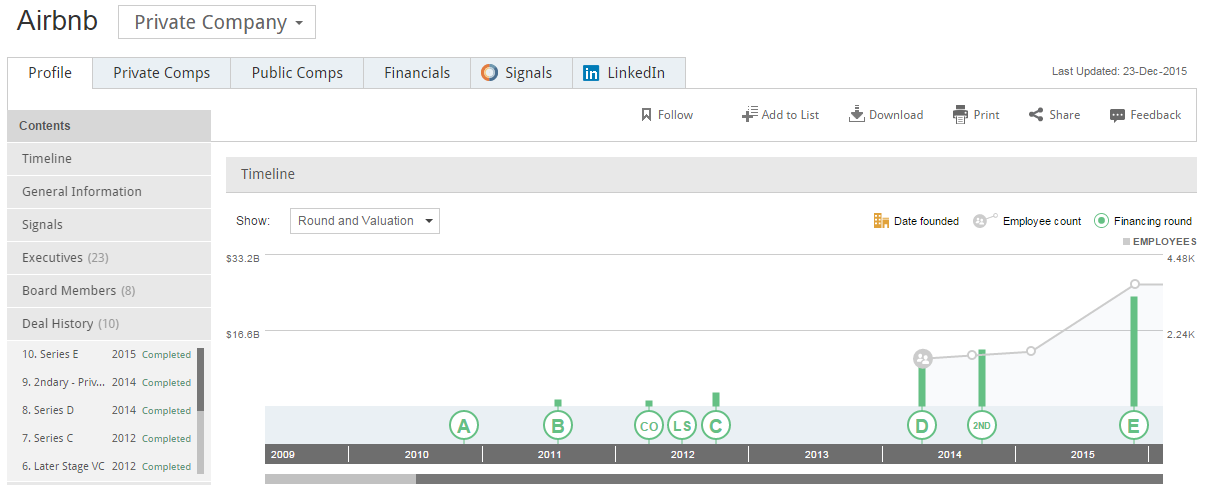Click the Airbnb company title
The width and height of the screenshot is (1206, 485).
(x=57, y=21)
